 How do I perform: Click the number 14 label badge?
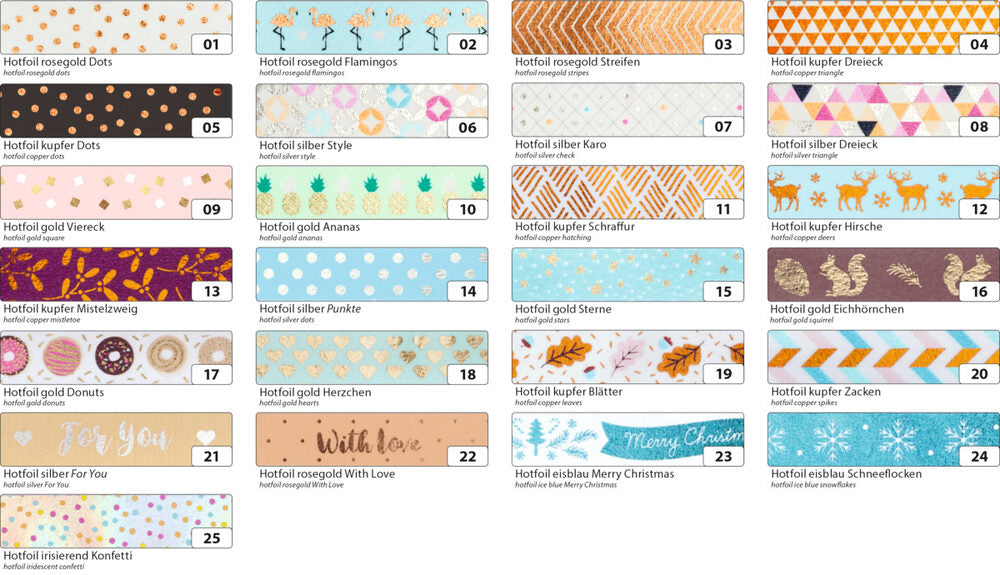click(467, 291)
